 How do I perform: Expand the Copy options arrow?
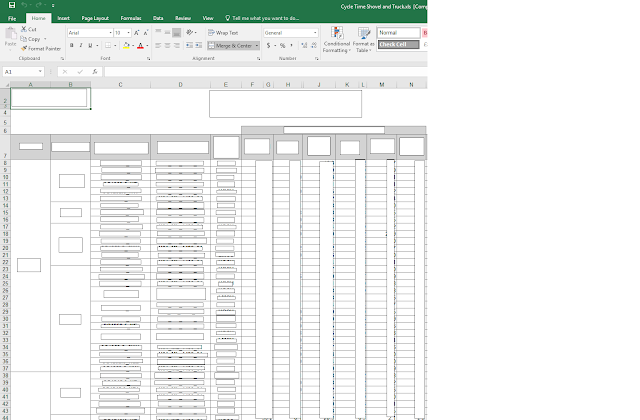click(x=45, y=39)
